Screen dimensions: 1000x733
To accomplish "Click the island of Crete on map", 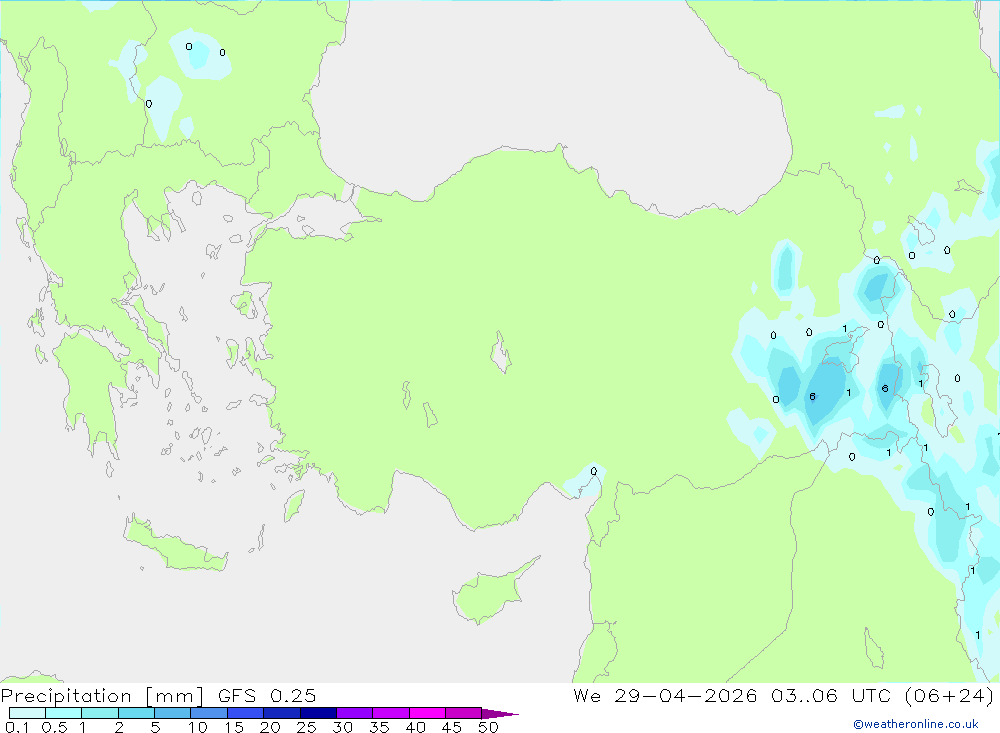I will coord(175,544).
